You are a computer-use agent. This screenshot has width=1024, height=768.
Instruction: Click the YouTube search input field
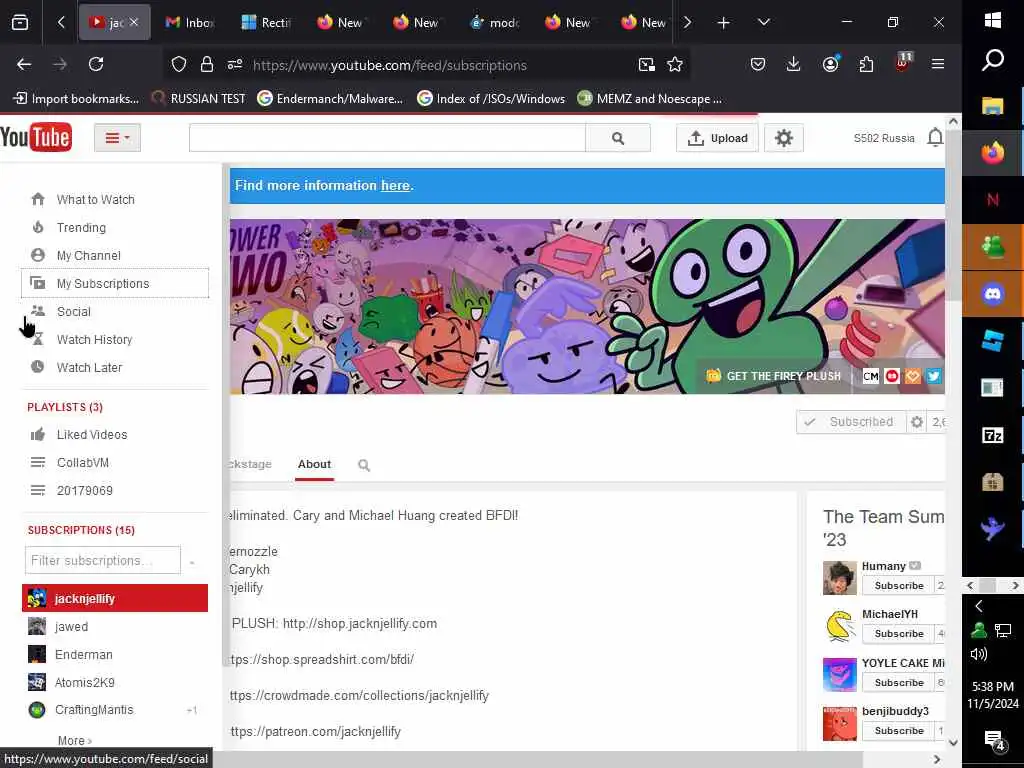[x=387, y=138]
